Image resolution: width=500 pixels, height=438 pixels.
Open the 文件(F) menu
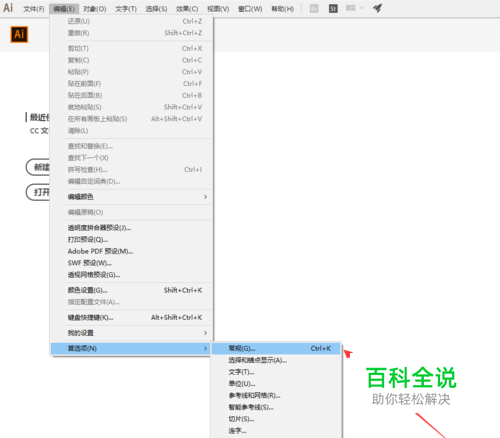(34, 9)
